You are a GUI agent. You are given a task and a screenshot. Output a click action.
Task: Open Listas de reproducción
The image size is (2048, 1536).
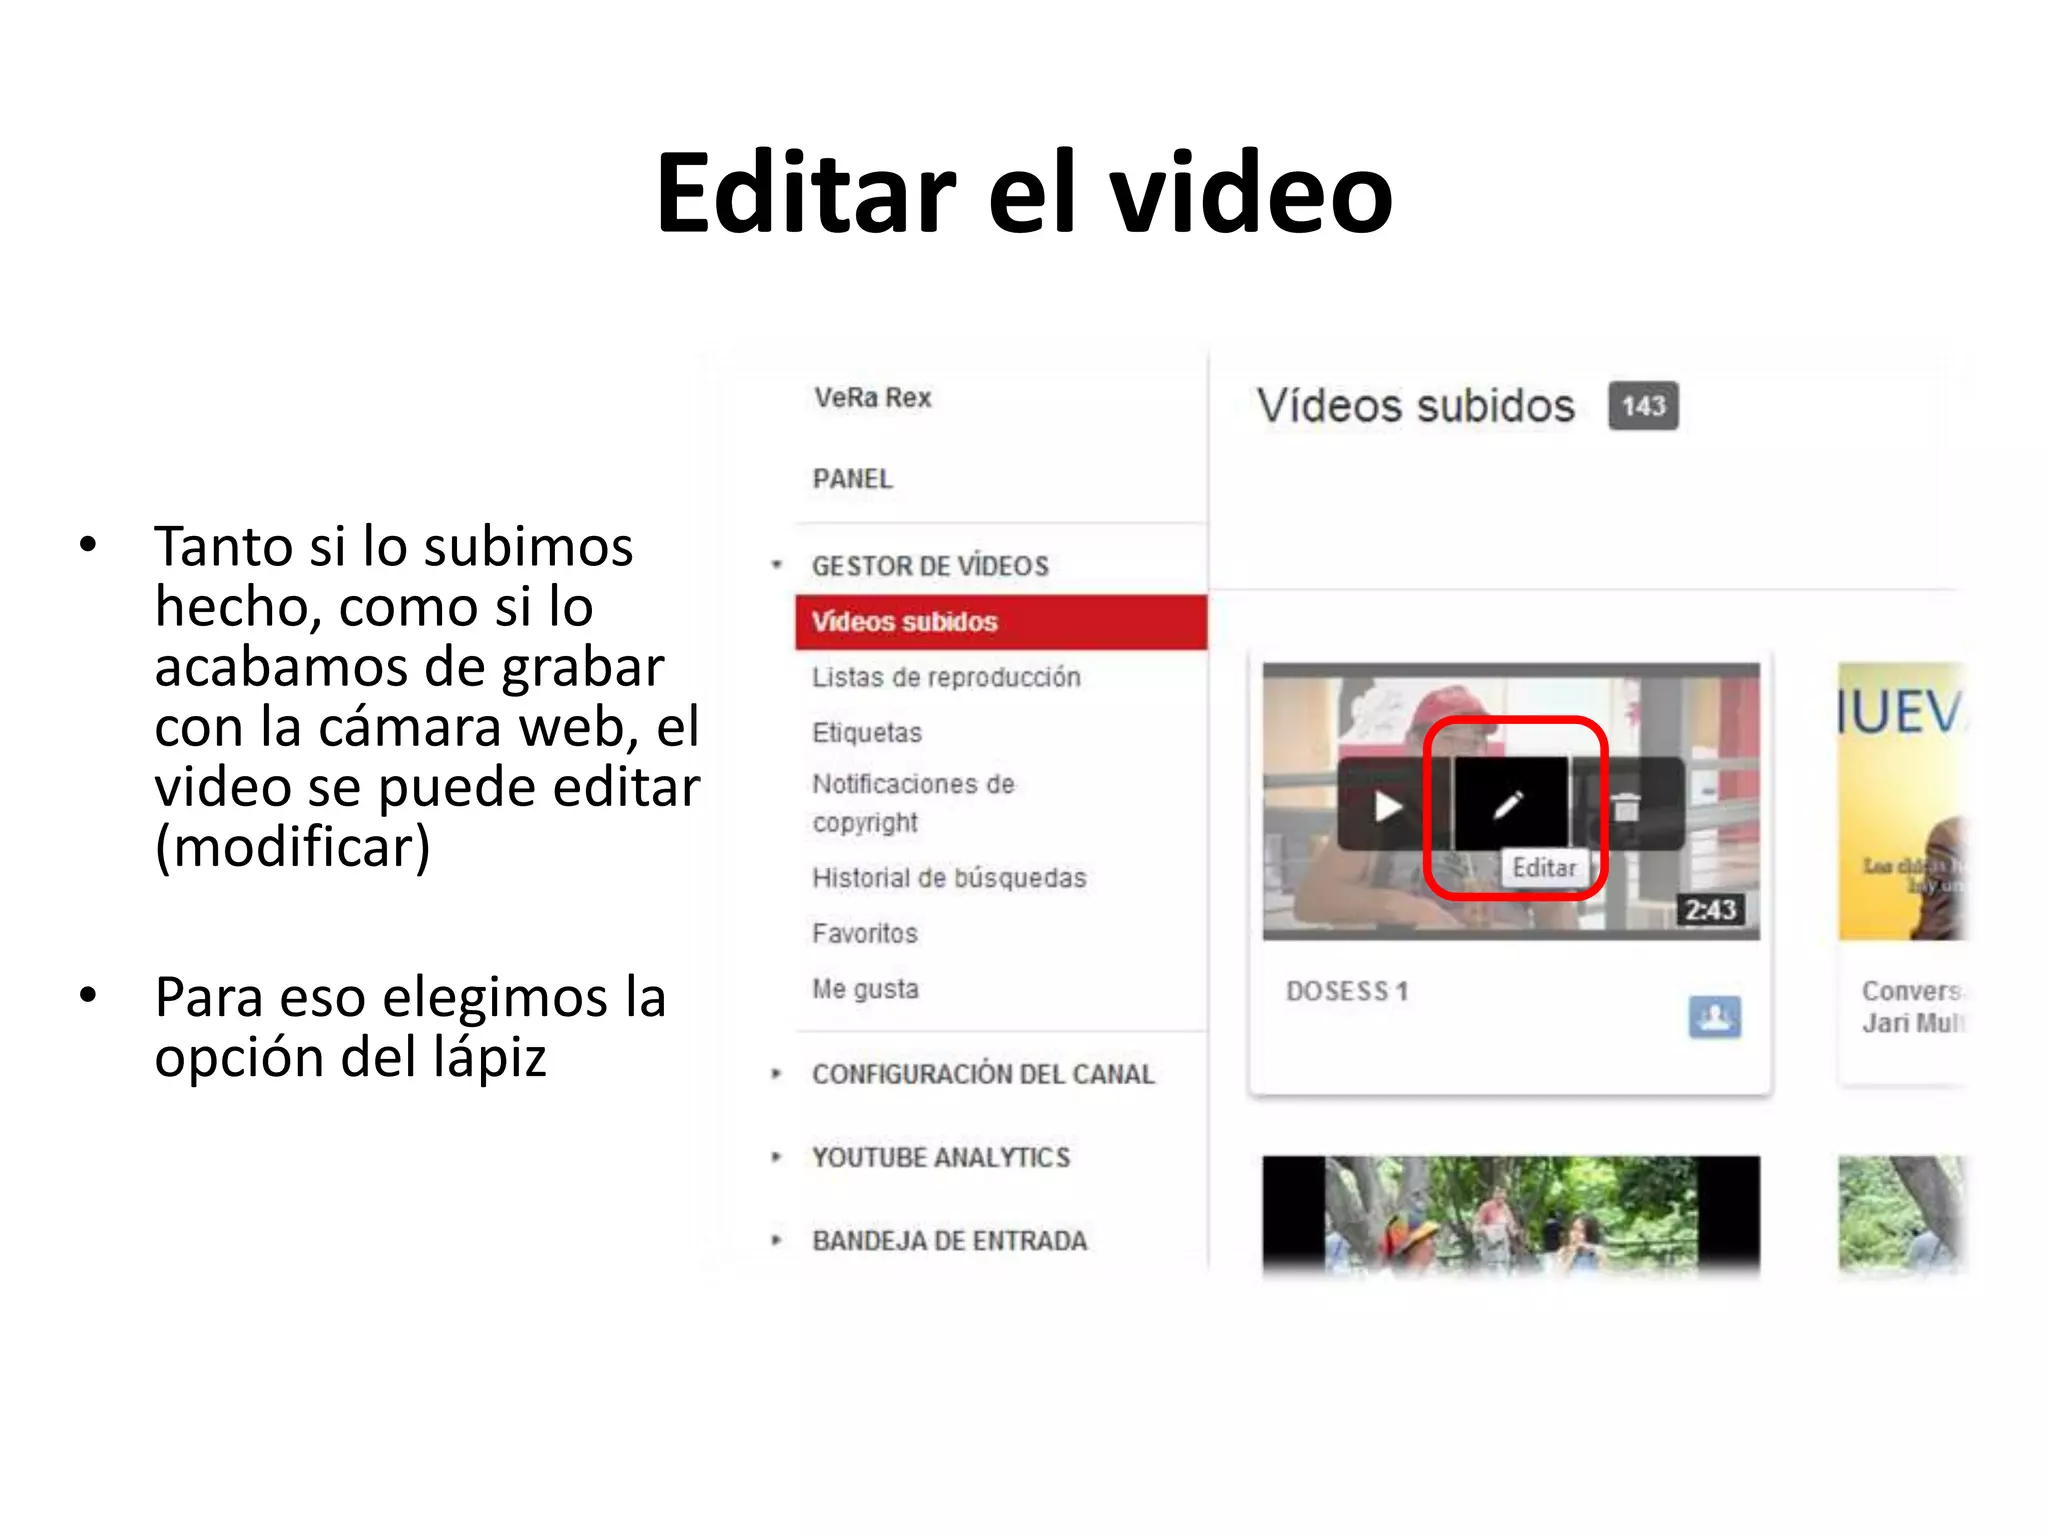946,677
